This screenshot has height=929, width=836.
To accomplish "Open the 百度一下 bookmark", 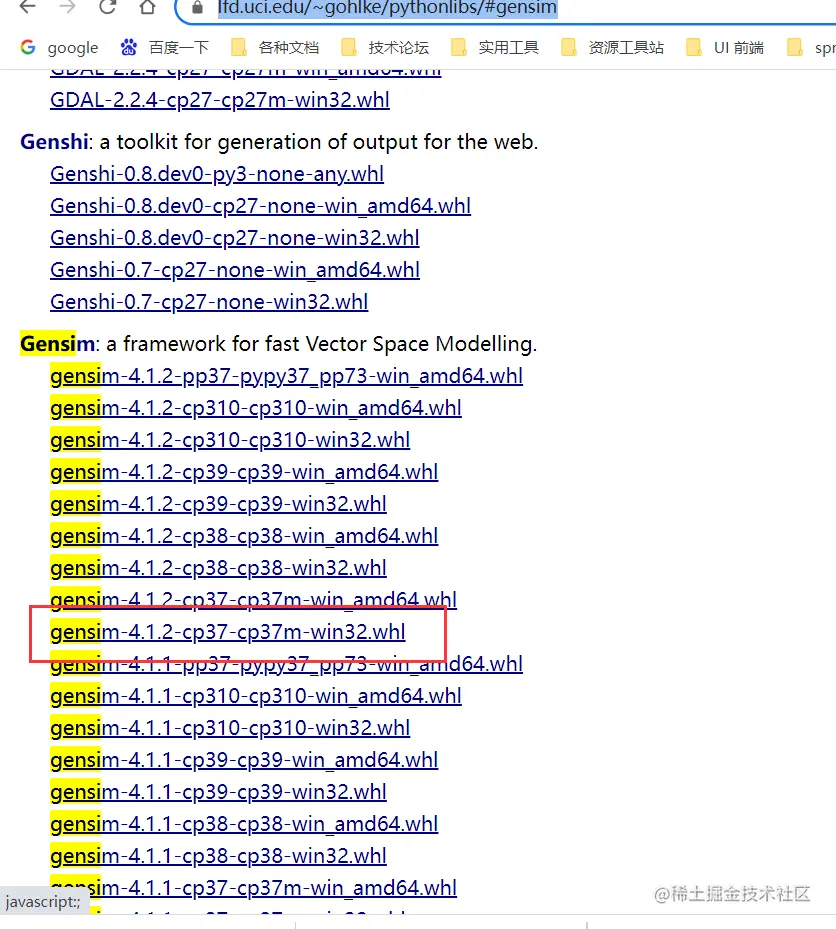I will tap(165, 47).
